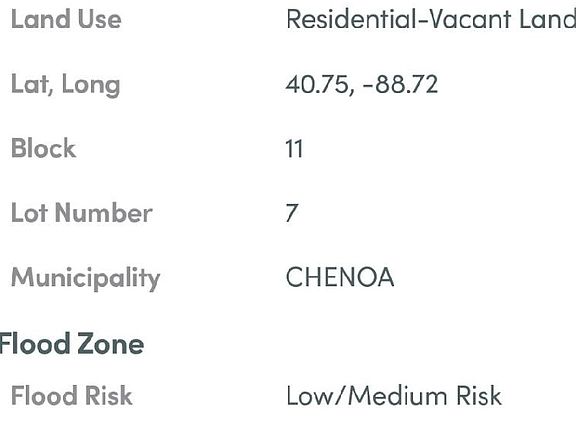This screenshot has height=432, width=576.
Task: Click the coordinates 40.75, -88.72
Action: tap(362, 84)
